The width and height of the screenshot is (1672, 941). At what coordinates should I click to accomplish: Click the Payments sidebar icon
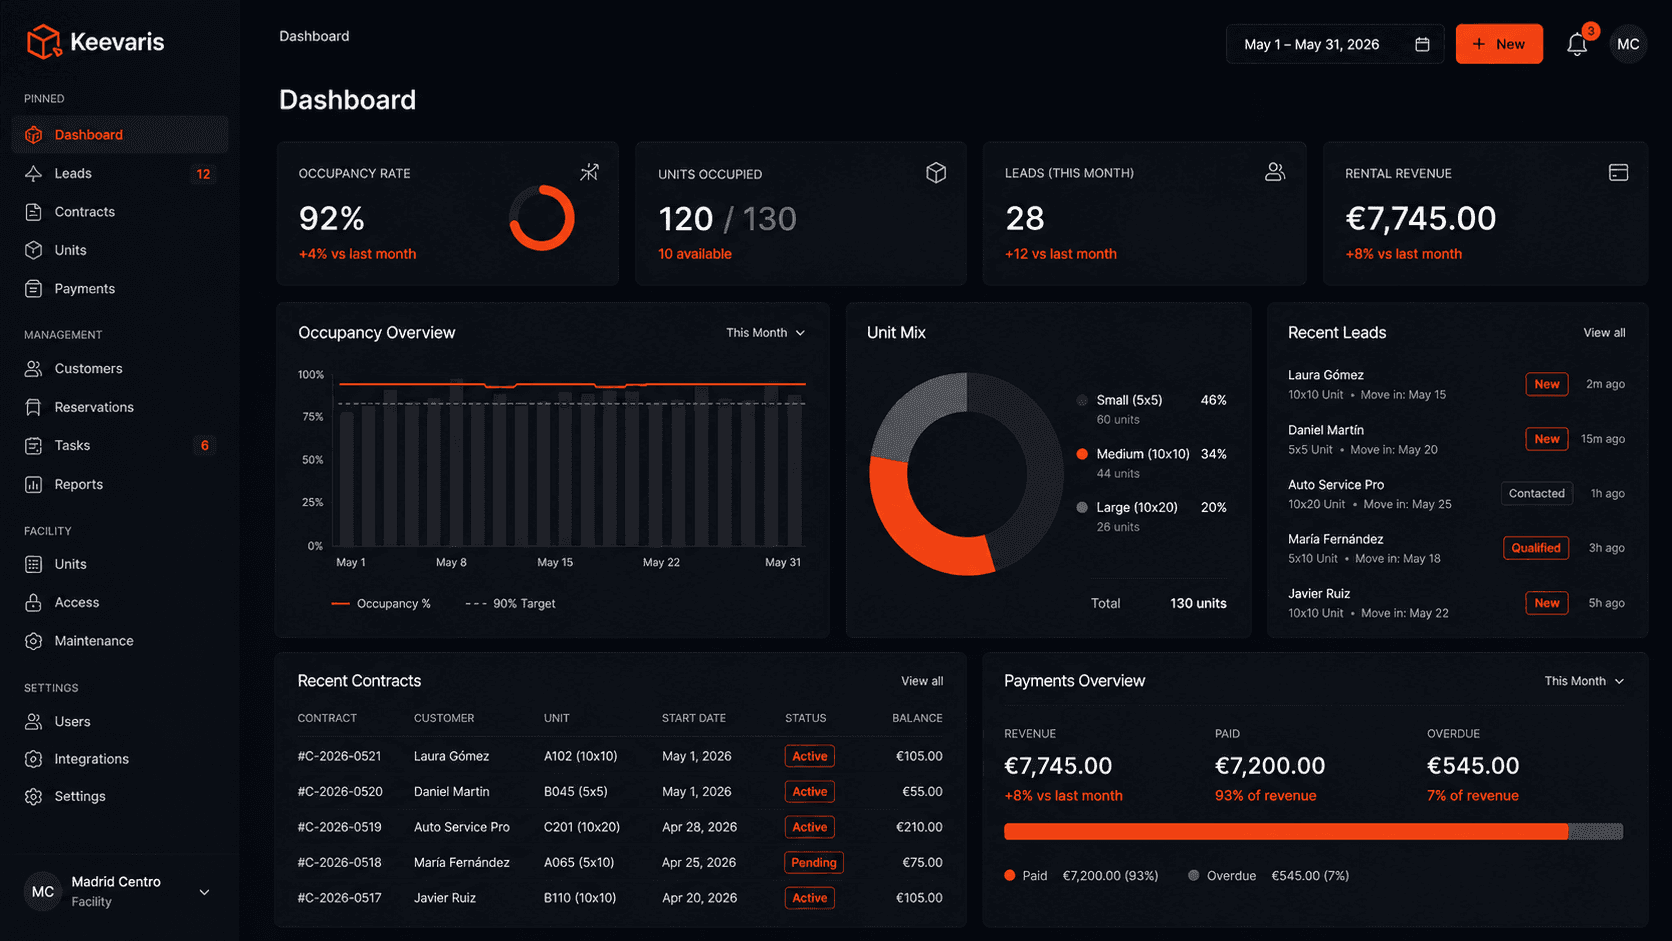(34, 289)
